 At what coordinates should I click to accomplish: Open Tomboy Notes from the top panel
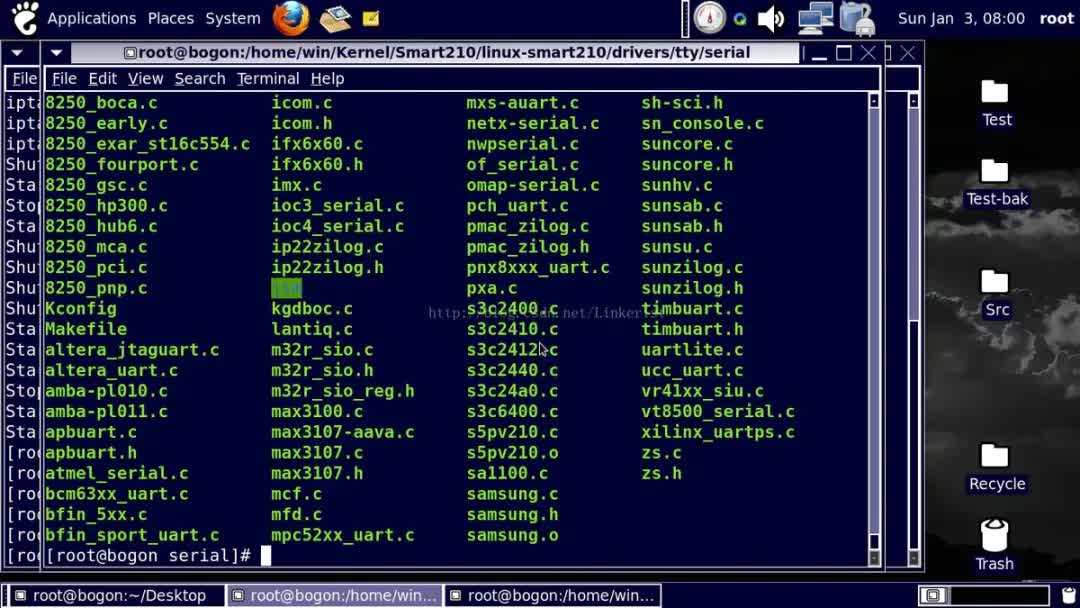(x=371, y=18)
